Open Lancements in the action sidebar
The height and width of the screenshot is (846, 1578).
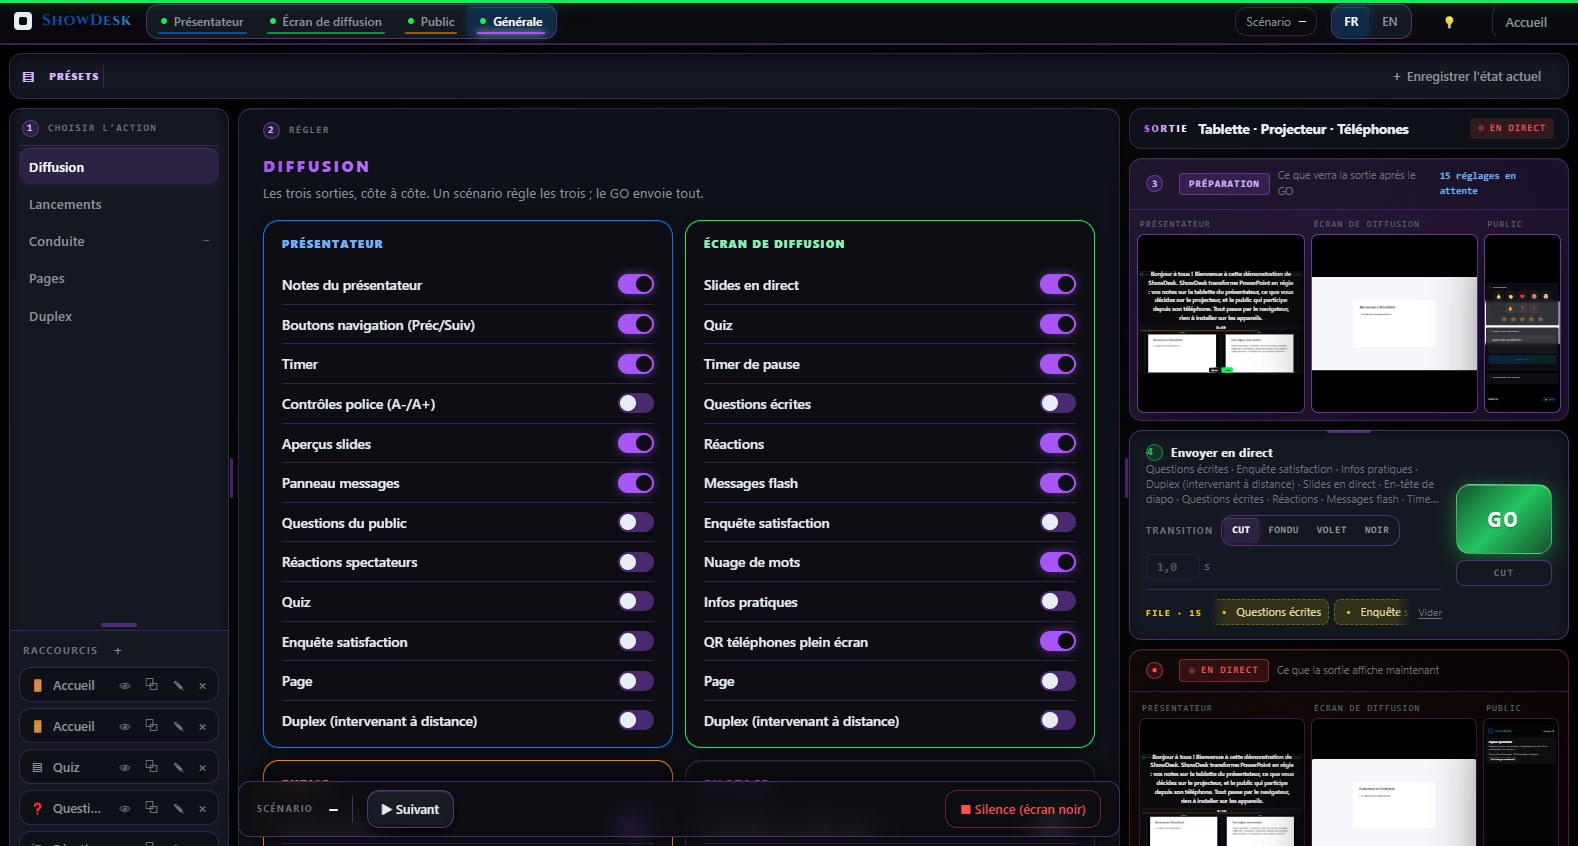(118, 204)
